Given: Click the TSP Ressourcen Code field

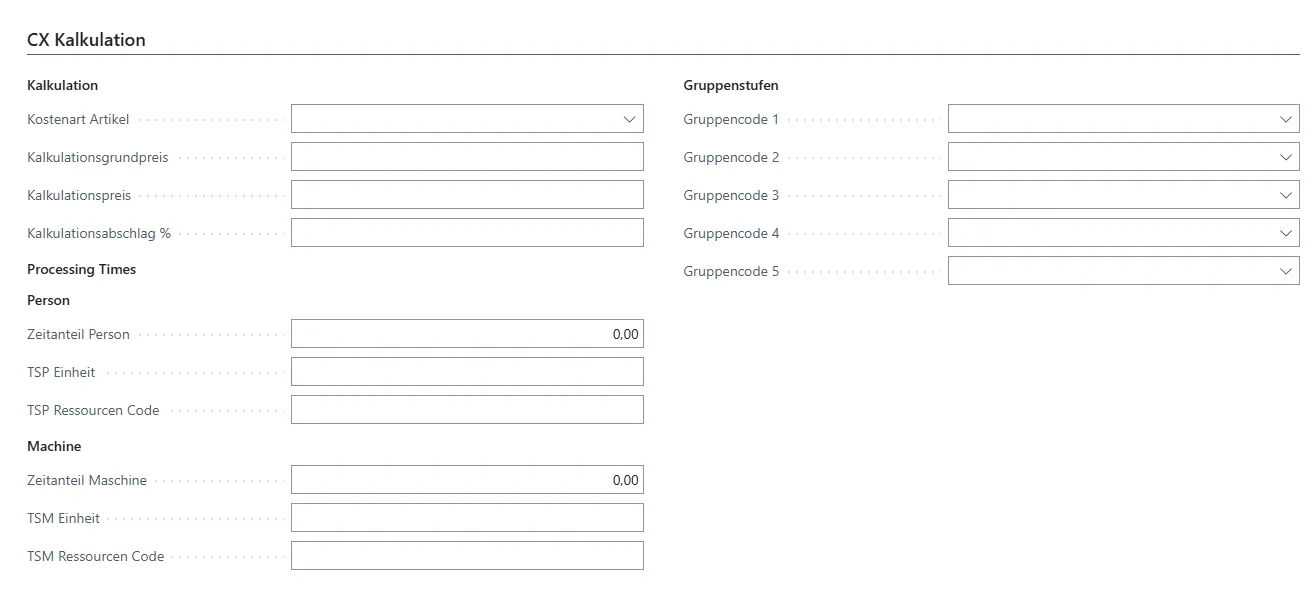Looking at the screenshot, I should click(467, 410).
